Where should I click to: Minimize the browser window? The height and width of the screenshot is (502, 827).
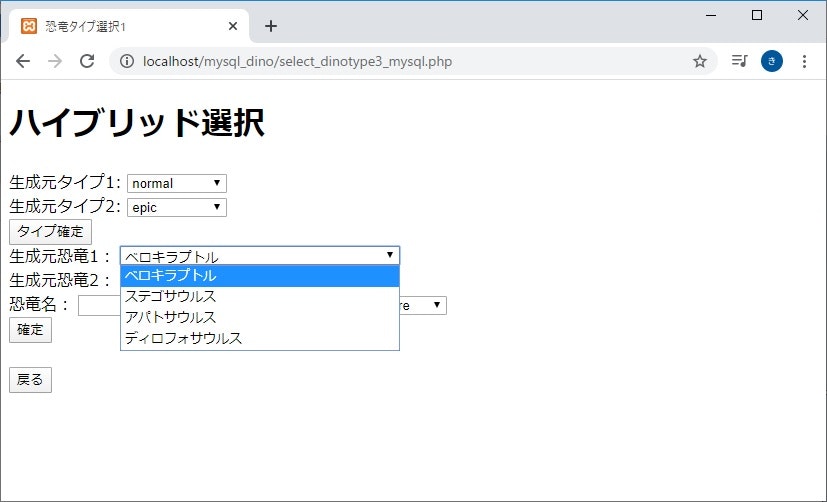[x=711, y=15]
